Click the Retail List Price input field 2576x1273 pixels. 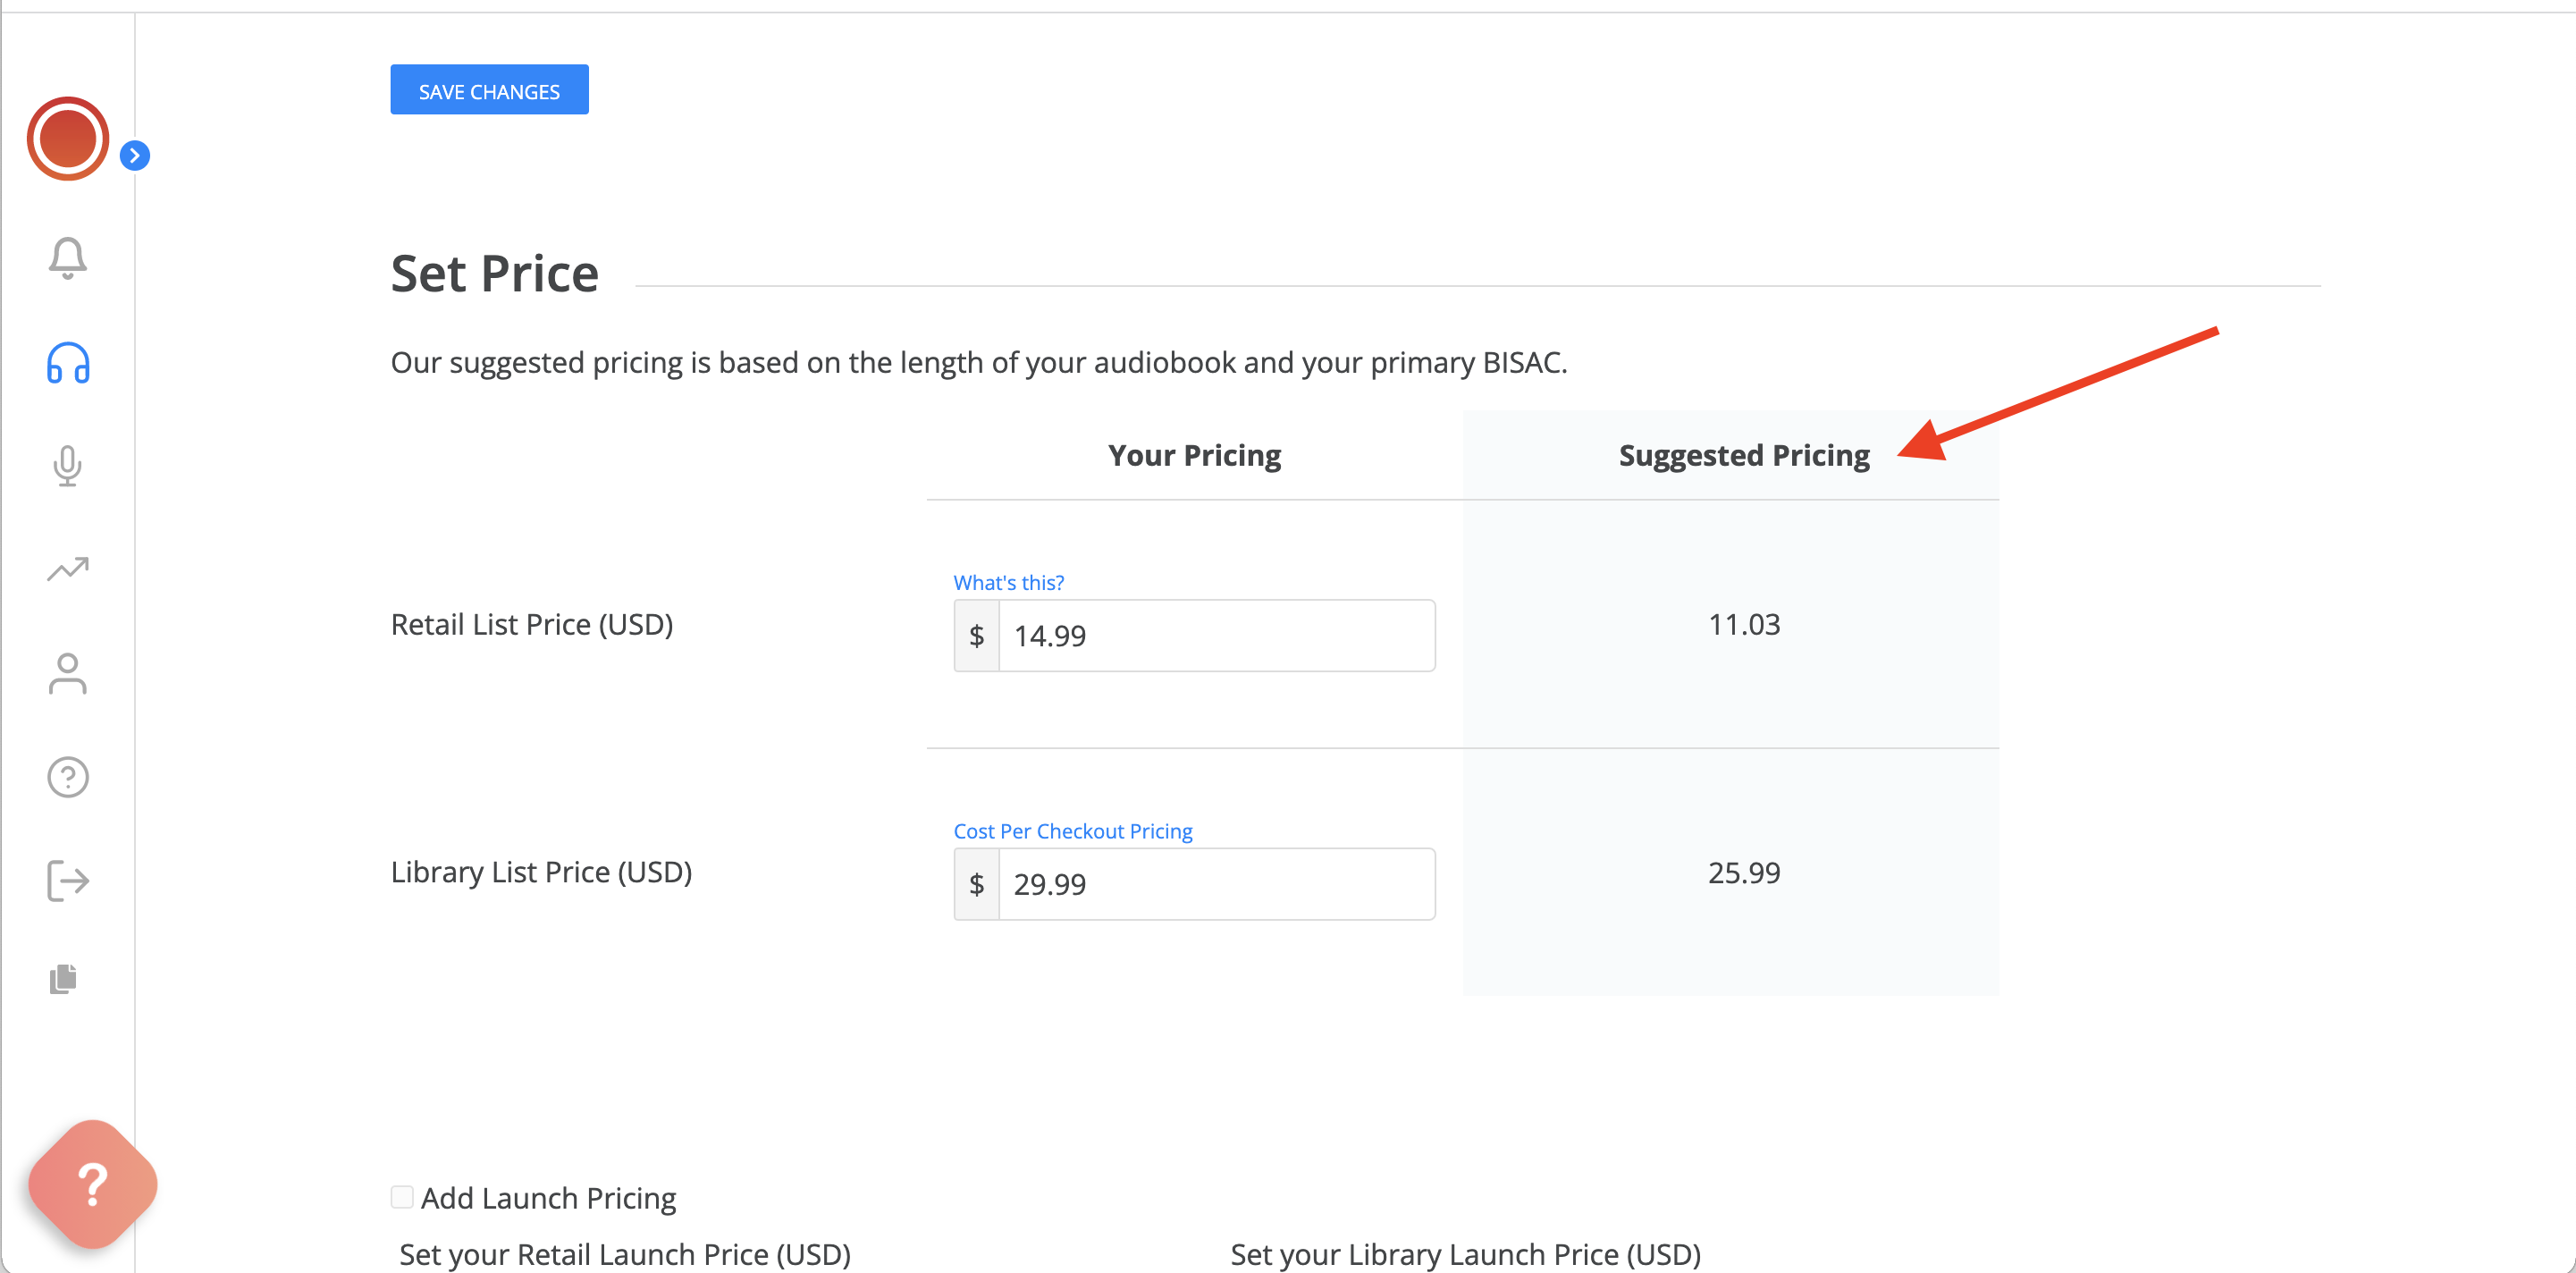pos(1216,636)
